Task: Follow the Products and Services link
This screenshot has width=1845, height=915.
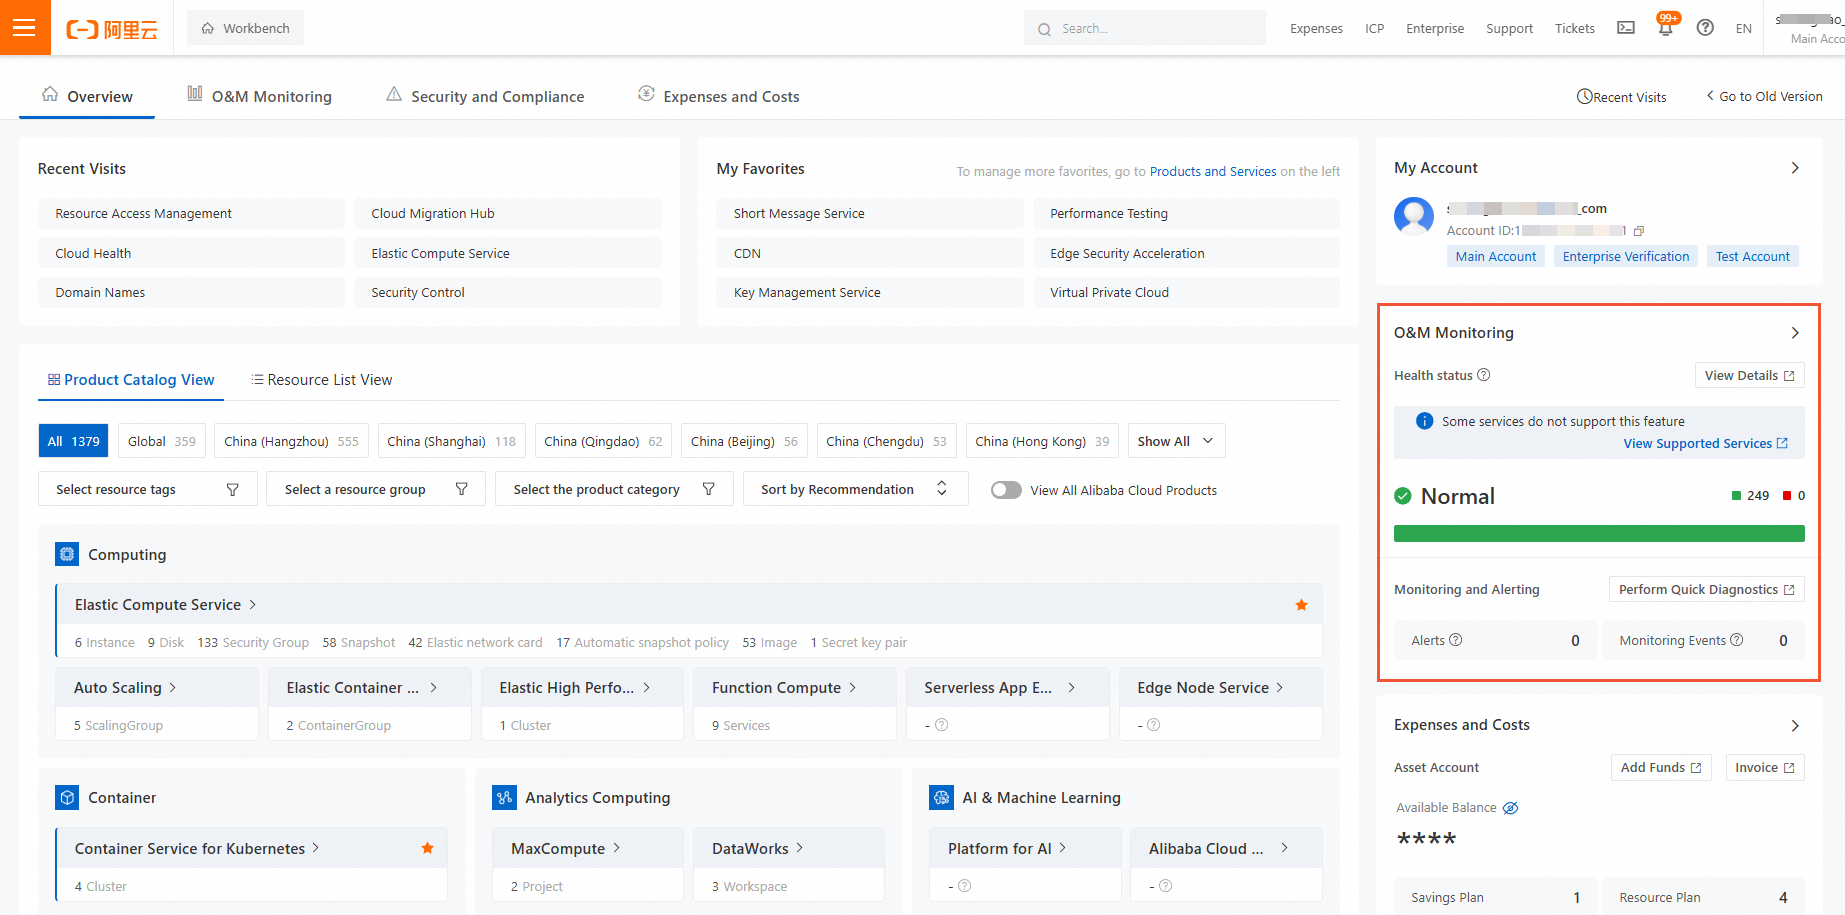Action: [1213, 171]
